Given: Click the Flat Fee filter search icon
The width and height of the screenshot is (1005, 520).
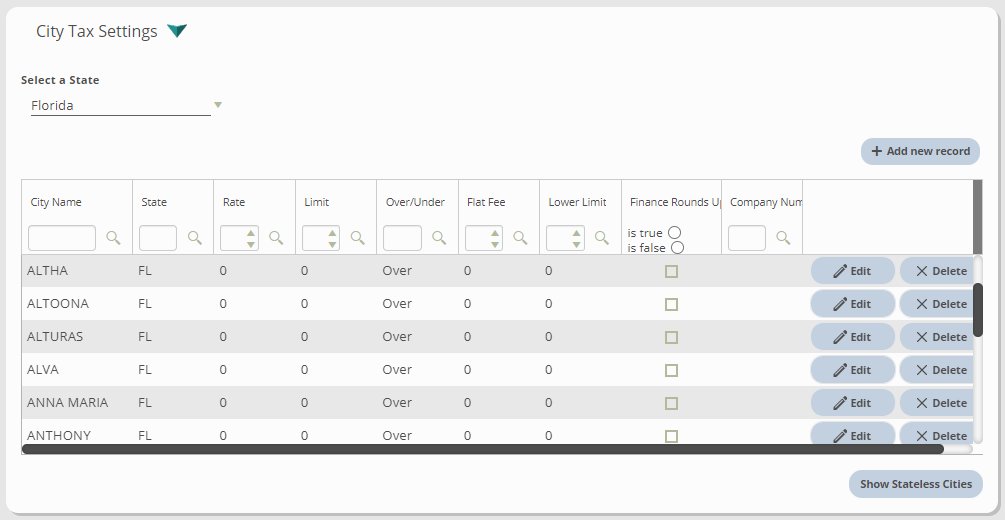Looking at the screenshot, I should coord(520,238).
